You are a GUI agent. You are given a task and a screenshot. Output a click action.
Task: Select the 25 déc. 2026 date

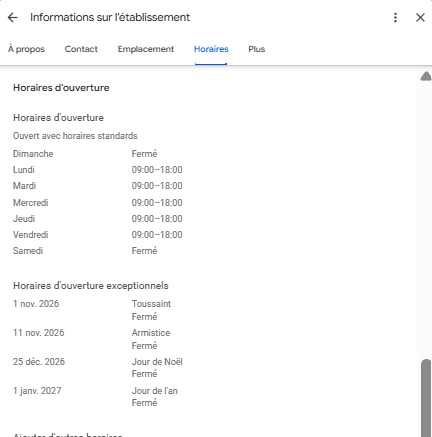click(x=39, y=362)
